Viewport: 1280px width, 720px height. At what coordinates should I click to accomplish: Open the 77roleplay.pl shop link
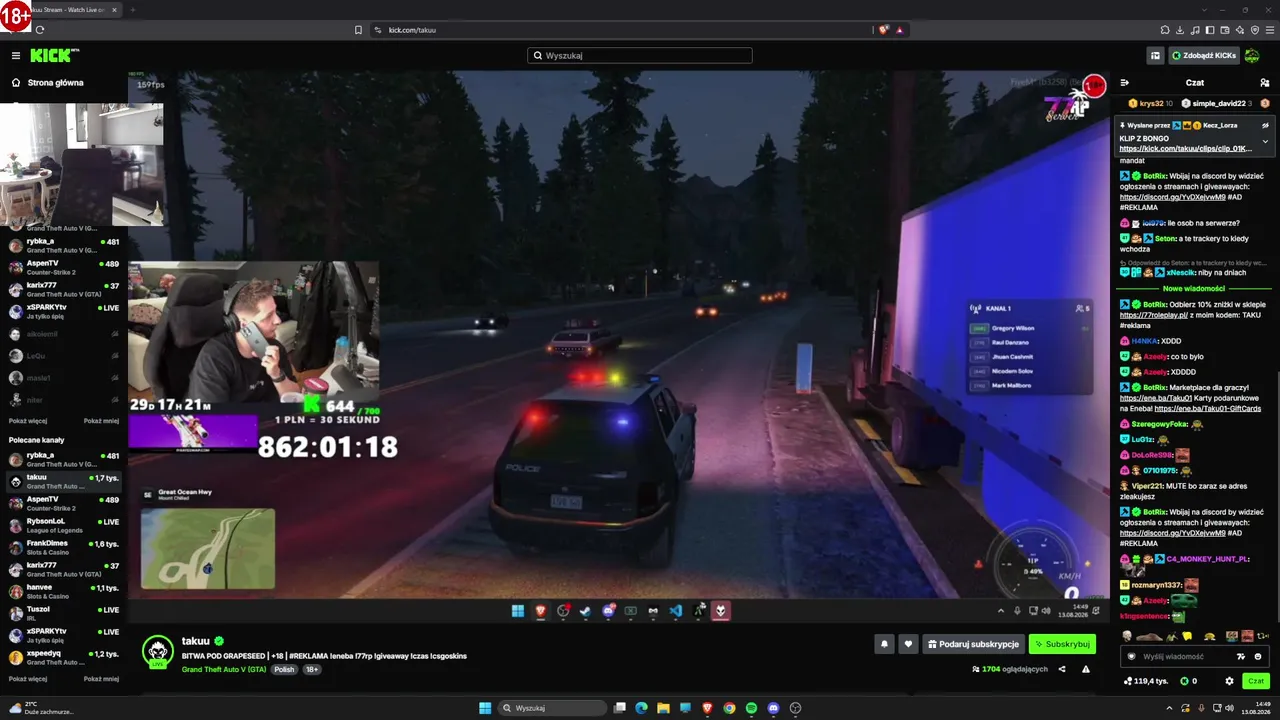point(1153,315)
